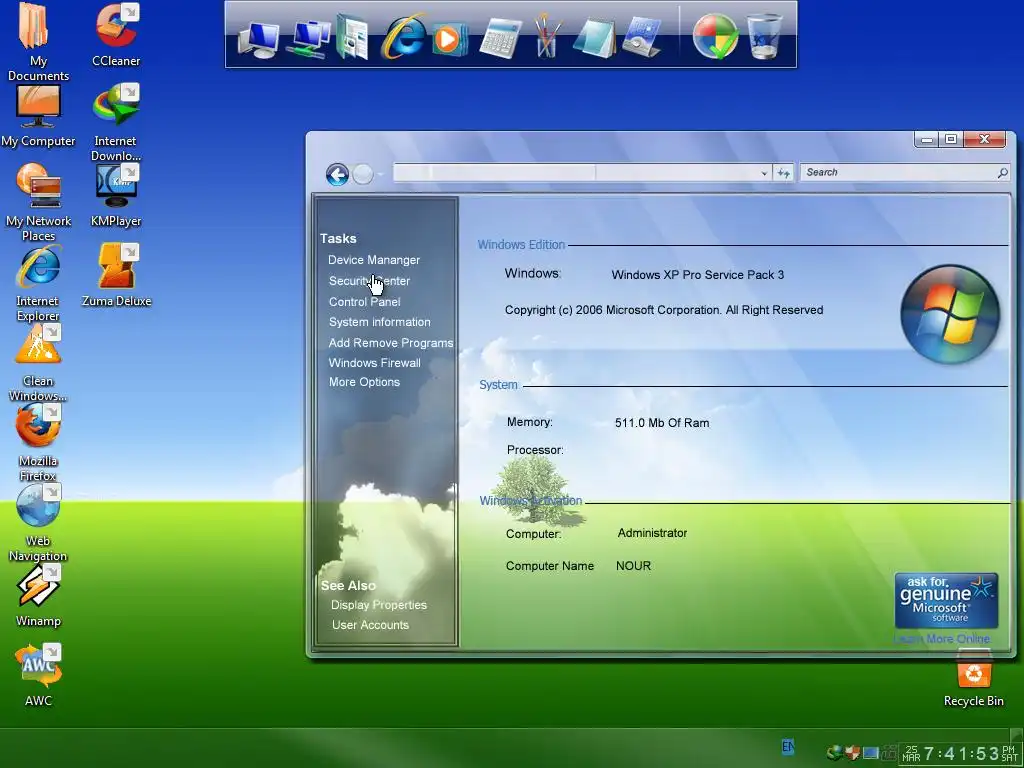Image resolution: width=1024 pixels, height=768 pixels.
Task: Launch the media player icon in the dock
Action: click(450, 39)
